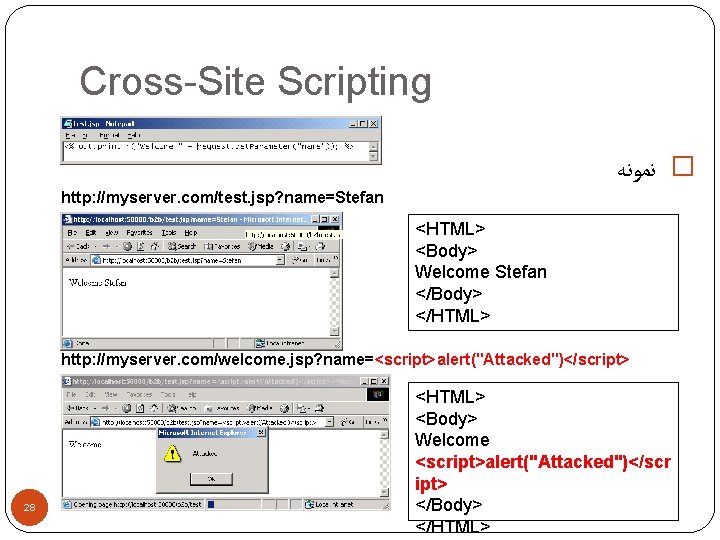Click Local intranet zone icon in Attacked window

(309, 505)
